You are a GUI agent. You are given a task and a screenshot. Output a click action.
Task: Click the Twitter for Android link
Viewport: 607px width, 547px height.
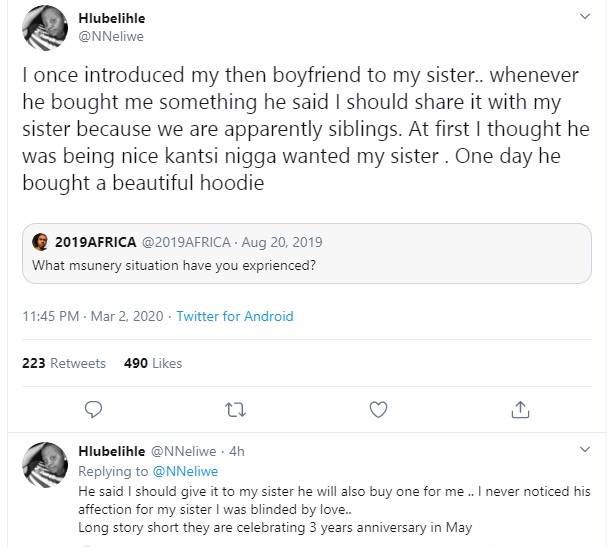[235, 316]
